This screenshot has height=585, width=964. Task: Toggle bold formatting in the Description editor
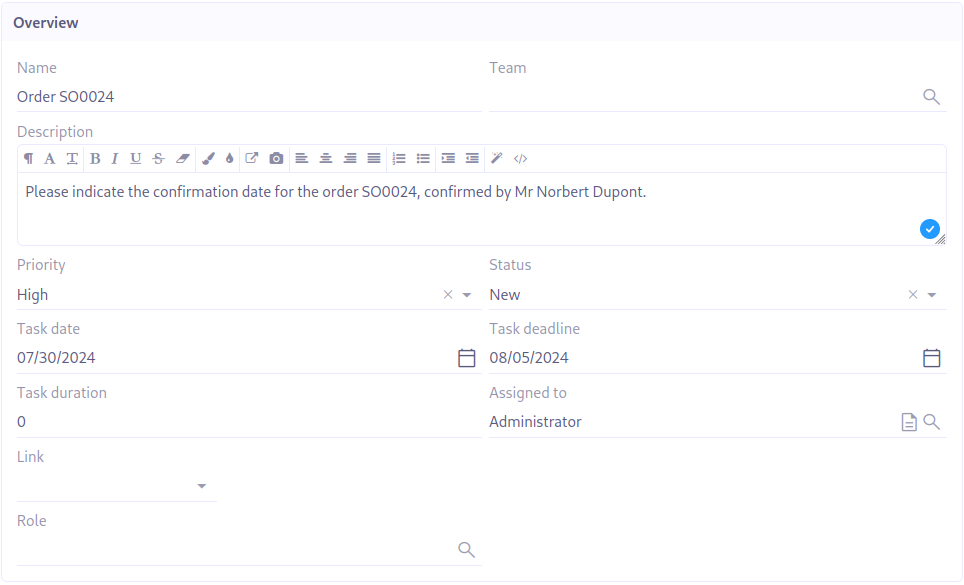click(94, 158)
